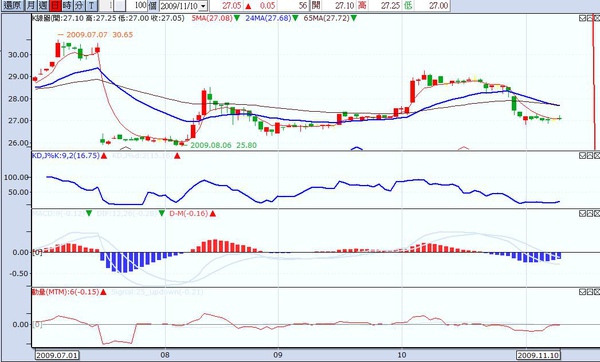The image size is (600, 362).
Task: Collapse MTM panel using its down-arrow icon
Action: [582, 292]
